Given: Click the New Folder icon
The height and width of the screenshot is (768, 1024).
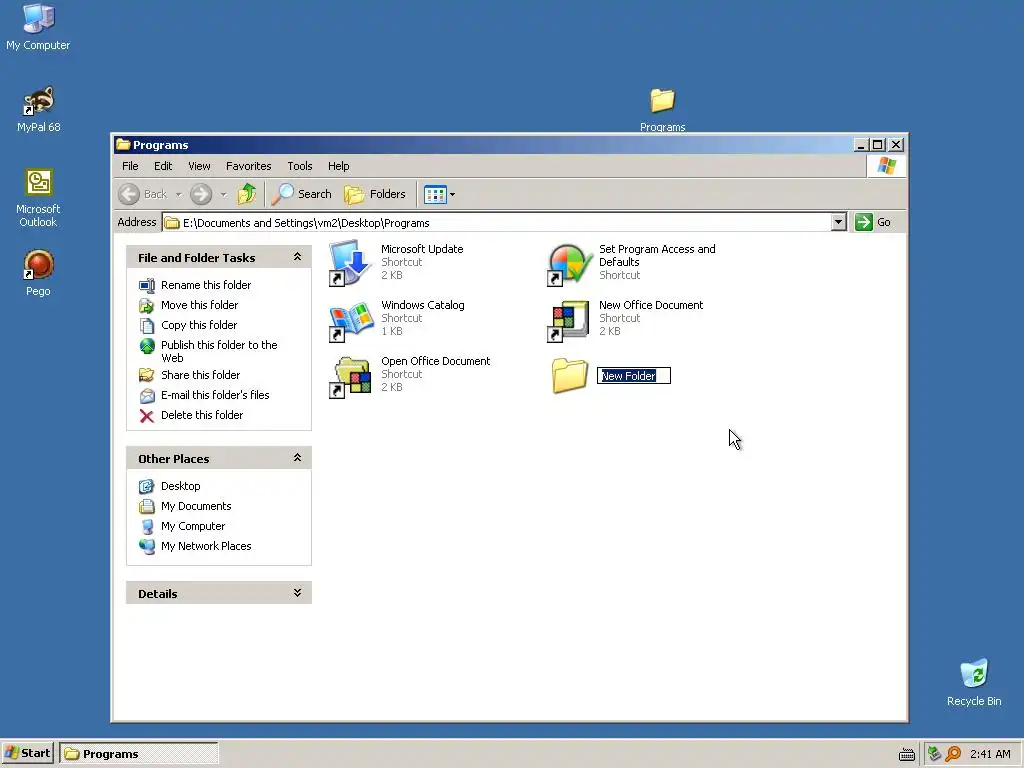Looking at the screenshot, I should [x=569, y=376].
